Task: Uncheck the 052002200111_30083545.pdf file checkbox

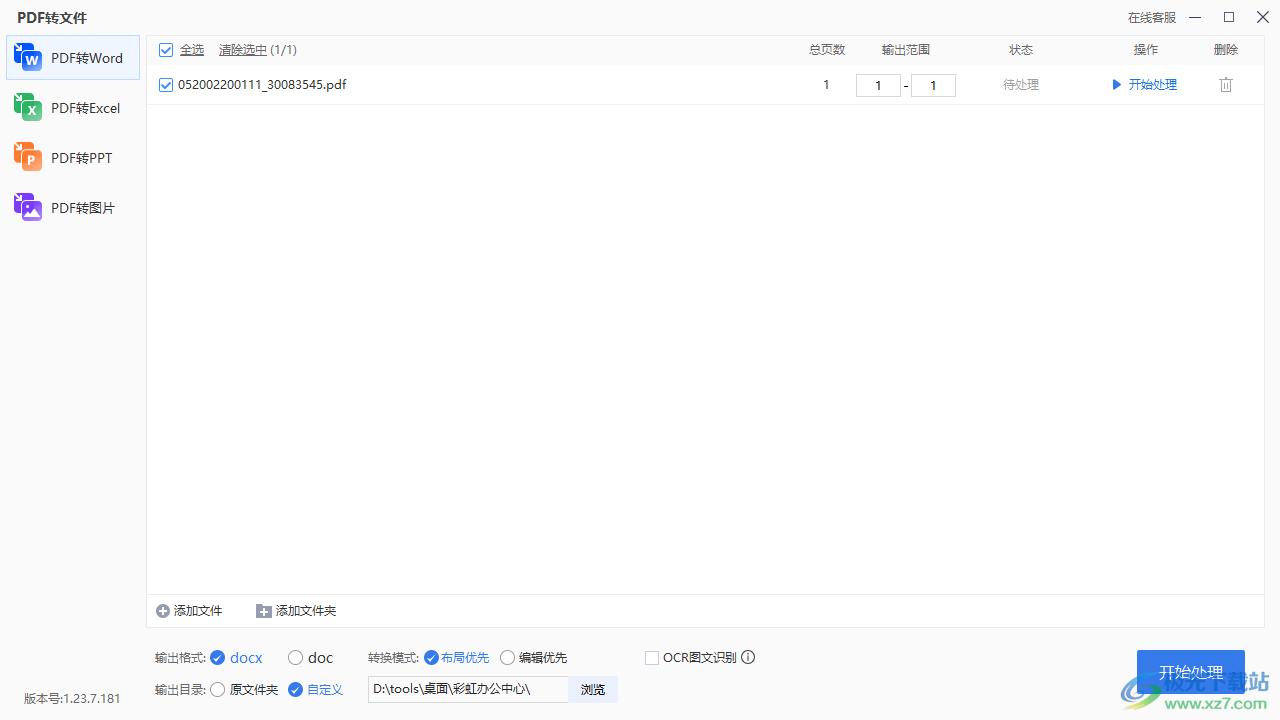Action: point(166,85)
